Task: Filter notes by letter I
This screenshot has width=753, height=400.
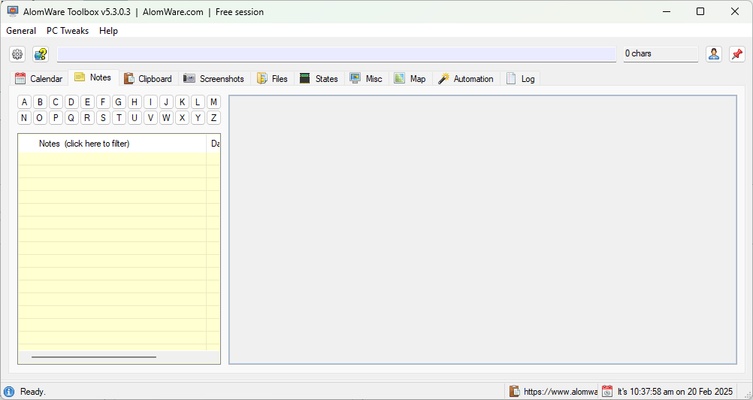Action: point(150,102)
